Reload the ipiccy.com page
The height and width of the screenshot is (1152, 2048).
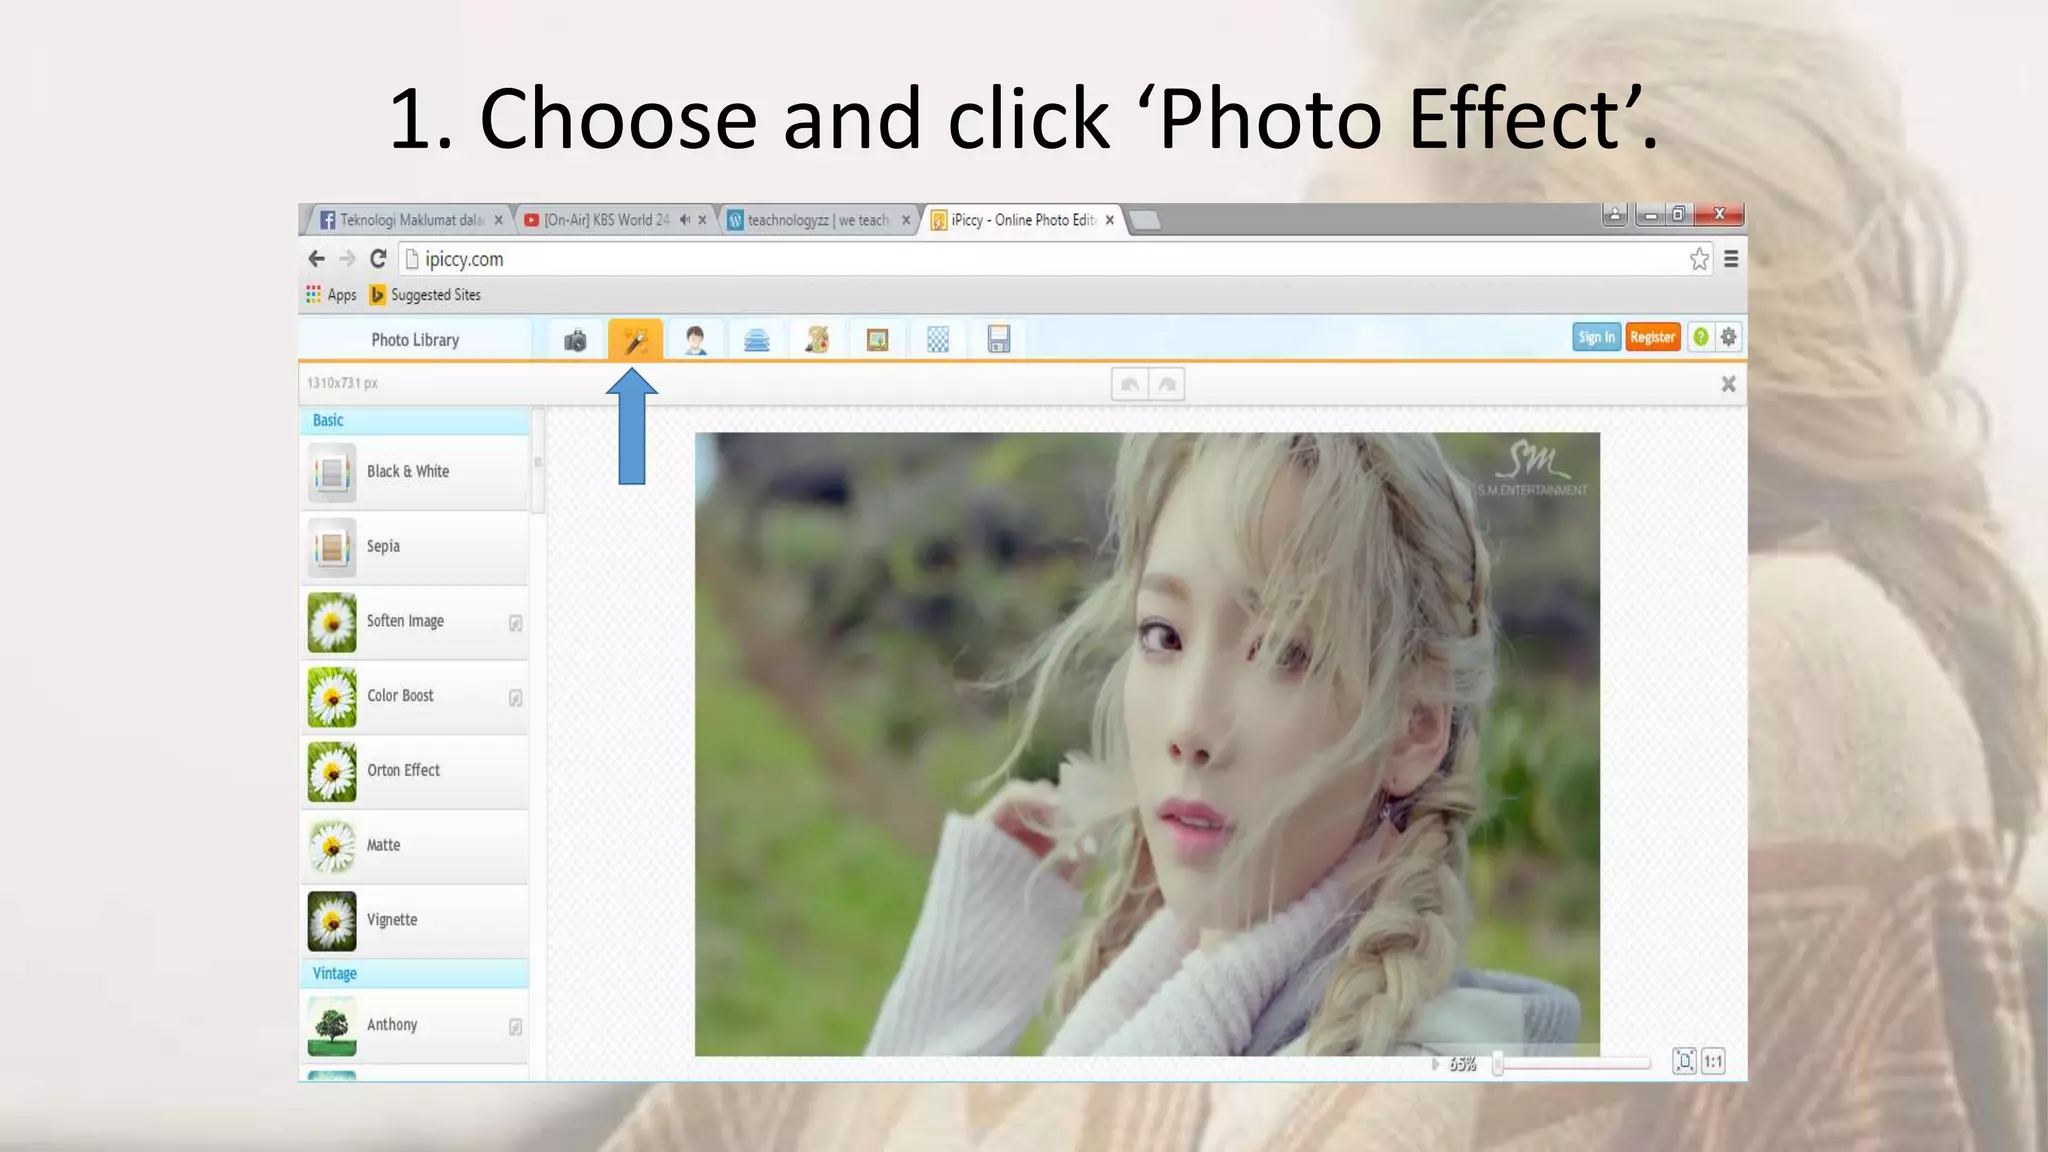(378, 259)
